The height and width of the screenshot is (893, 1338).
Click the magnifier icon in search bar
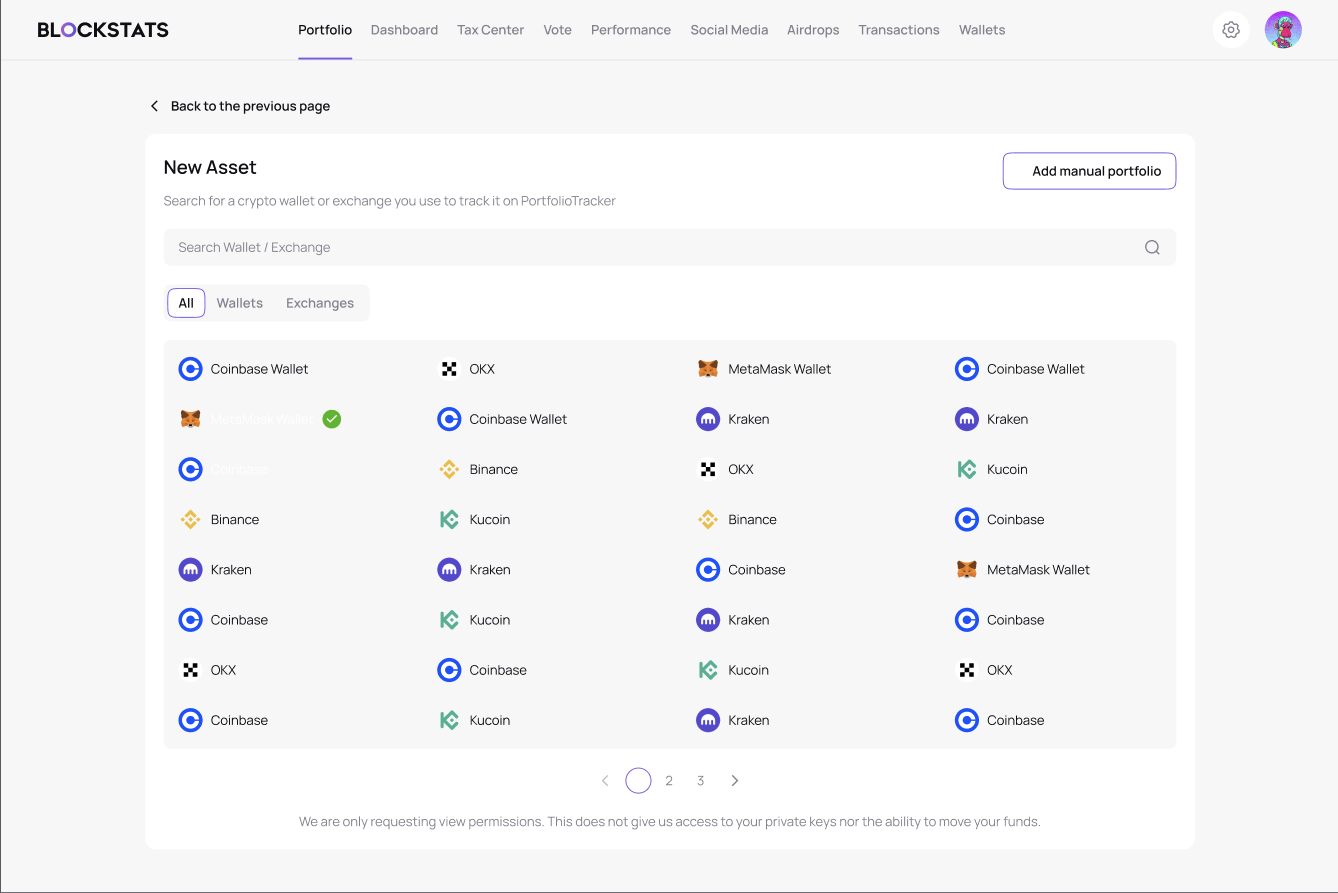(x=1152, y=248)
